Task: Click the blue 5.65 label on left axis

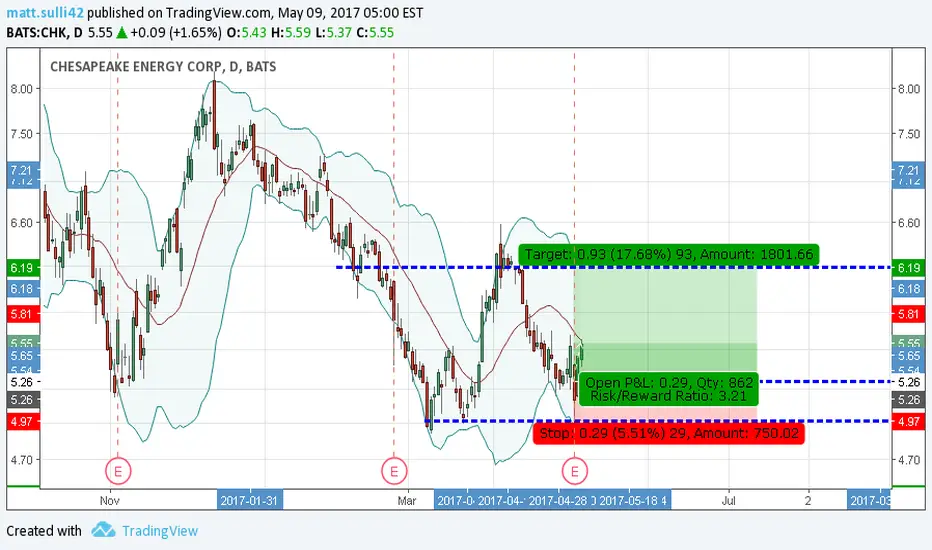Action: (23, 356)
